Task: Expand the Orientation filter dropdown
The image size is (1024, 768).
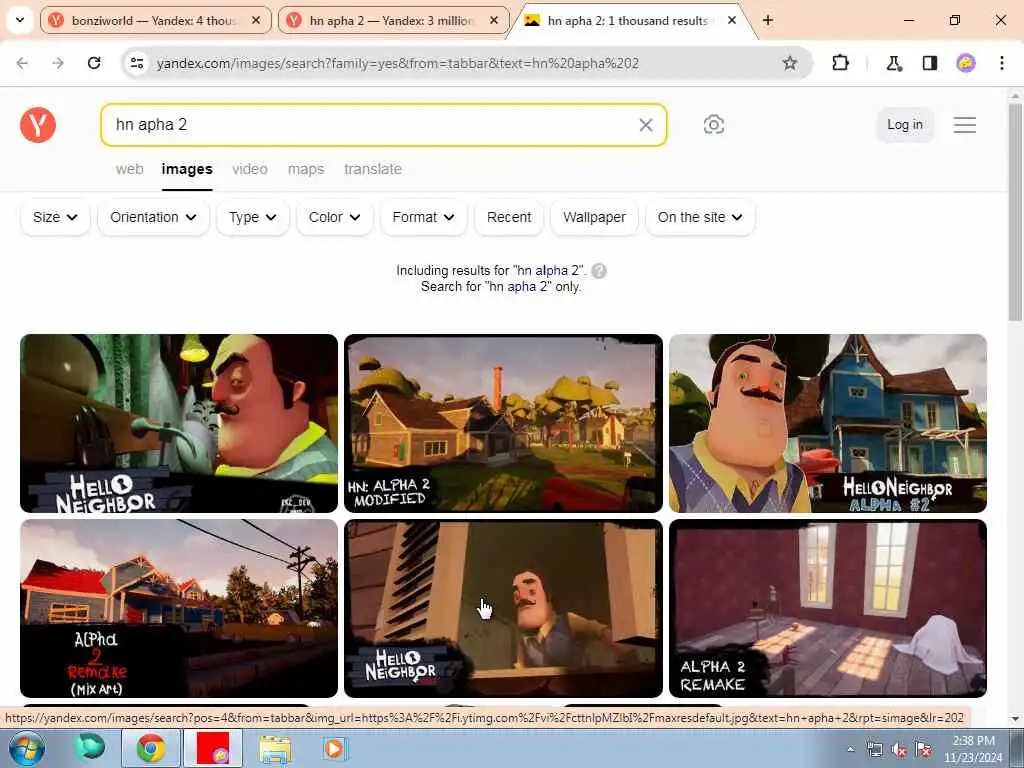Action: point(153,217)
